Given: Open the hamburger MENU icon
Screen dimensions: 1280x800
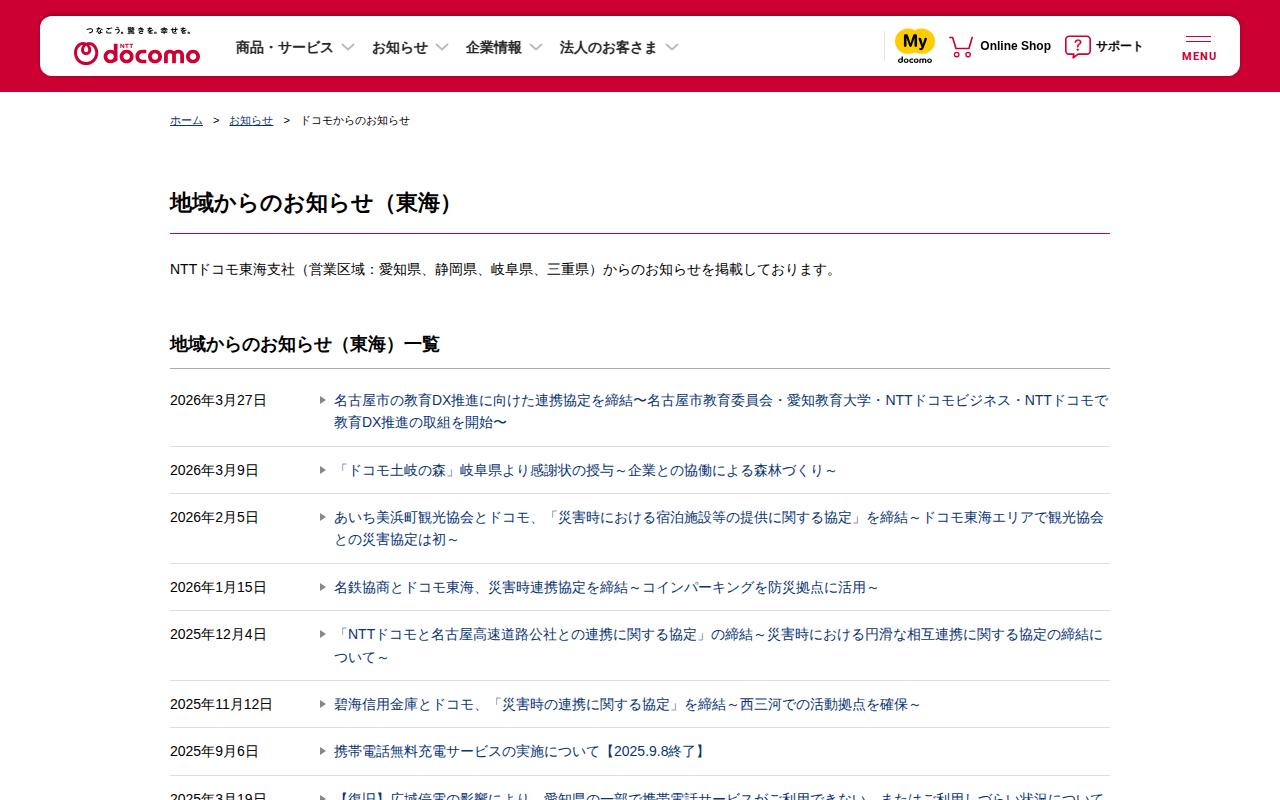Looking at the screenshot, I should tap(1198, 39).
